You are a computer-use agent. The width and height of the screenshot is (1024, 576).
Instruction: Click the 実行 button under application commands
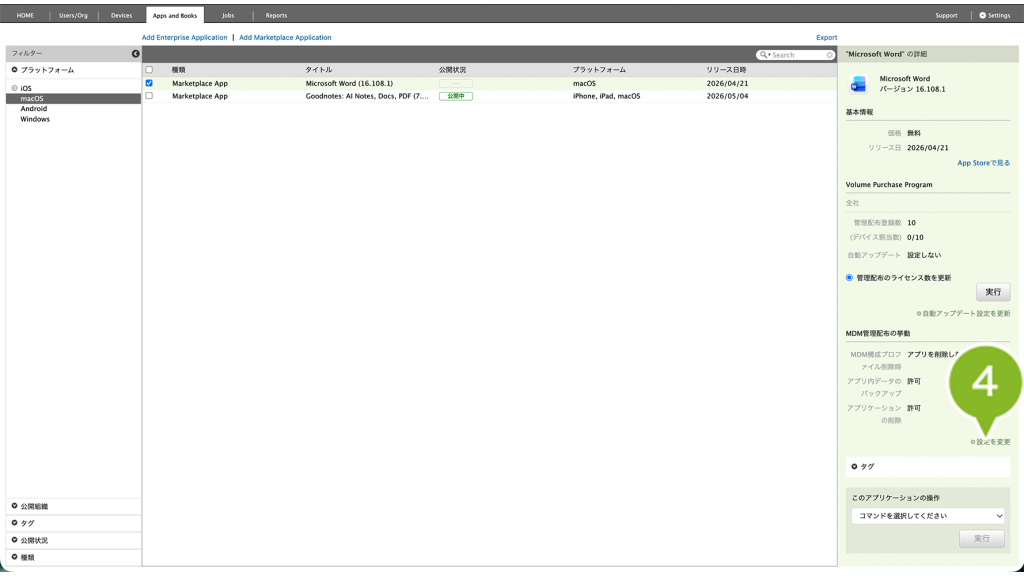[982, 539]
